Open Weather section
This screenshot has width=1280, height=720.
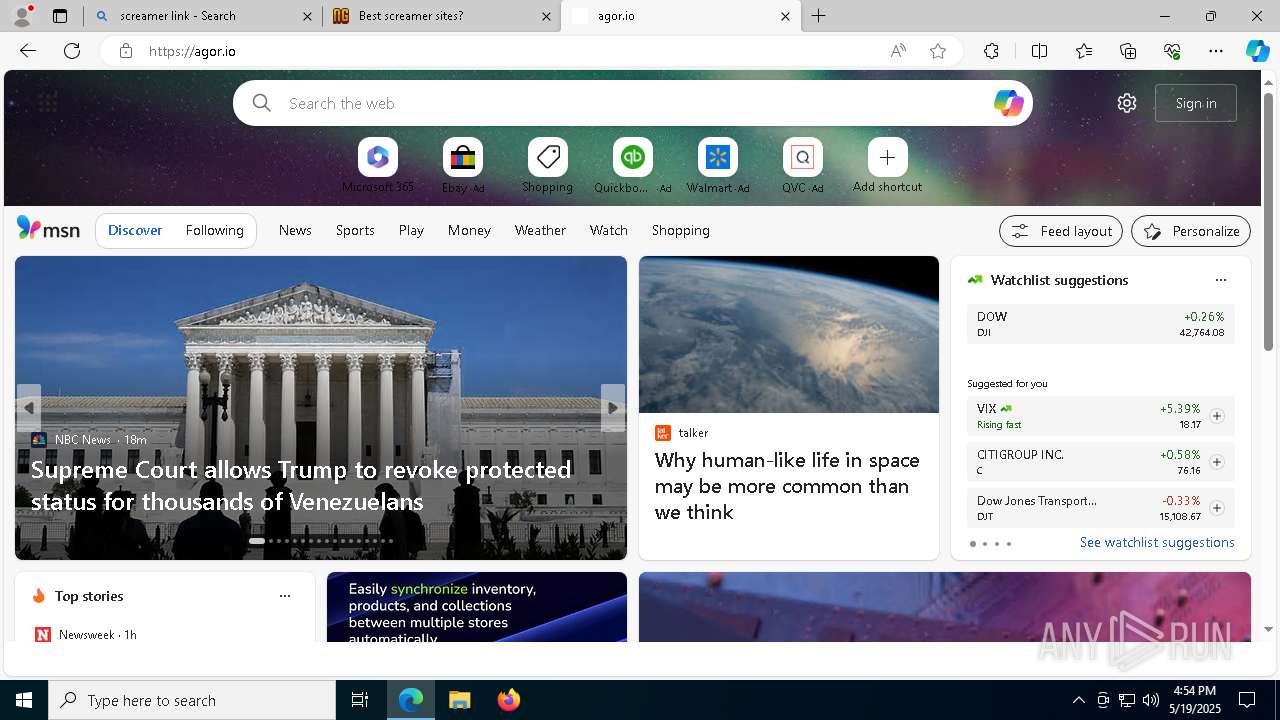540,230
